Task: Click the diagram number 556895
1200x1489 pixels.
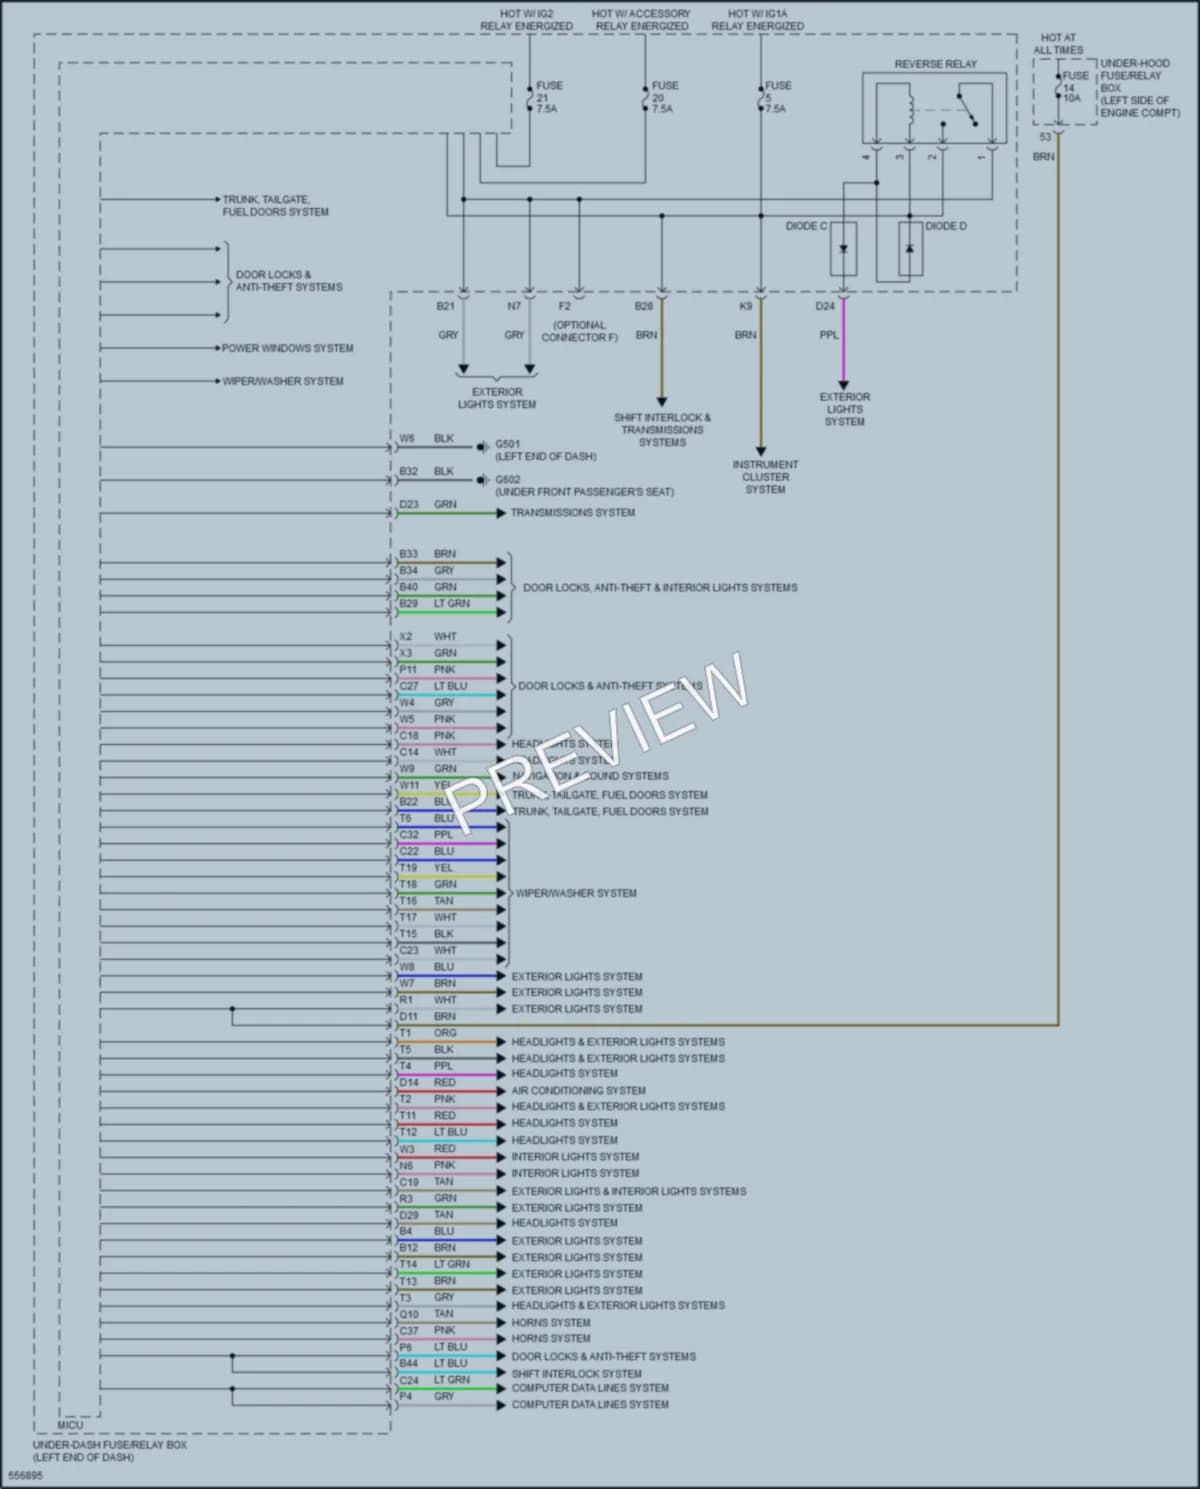Action: 25,1475
